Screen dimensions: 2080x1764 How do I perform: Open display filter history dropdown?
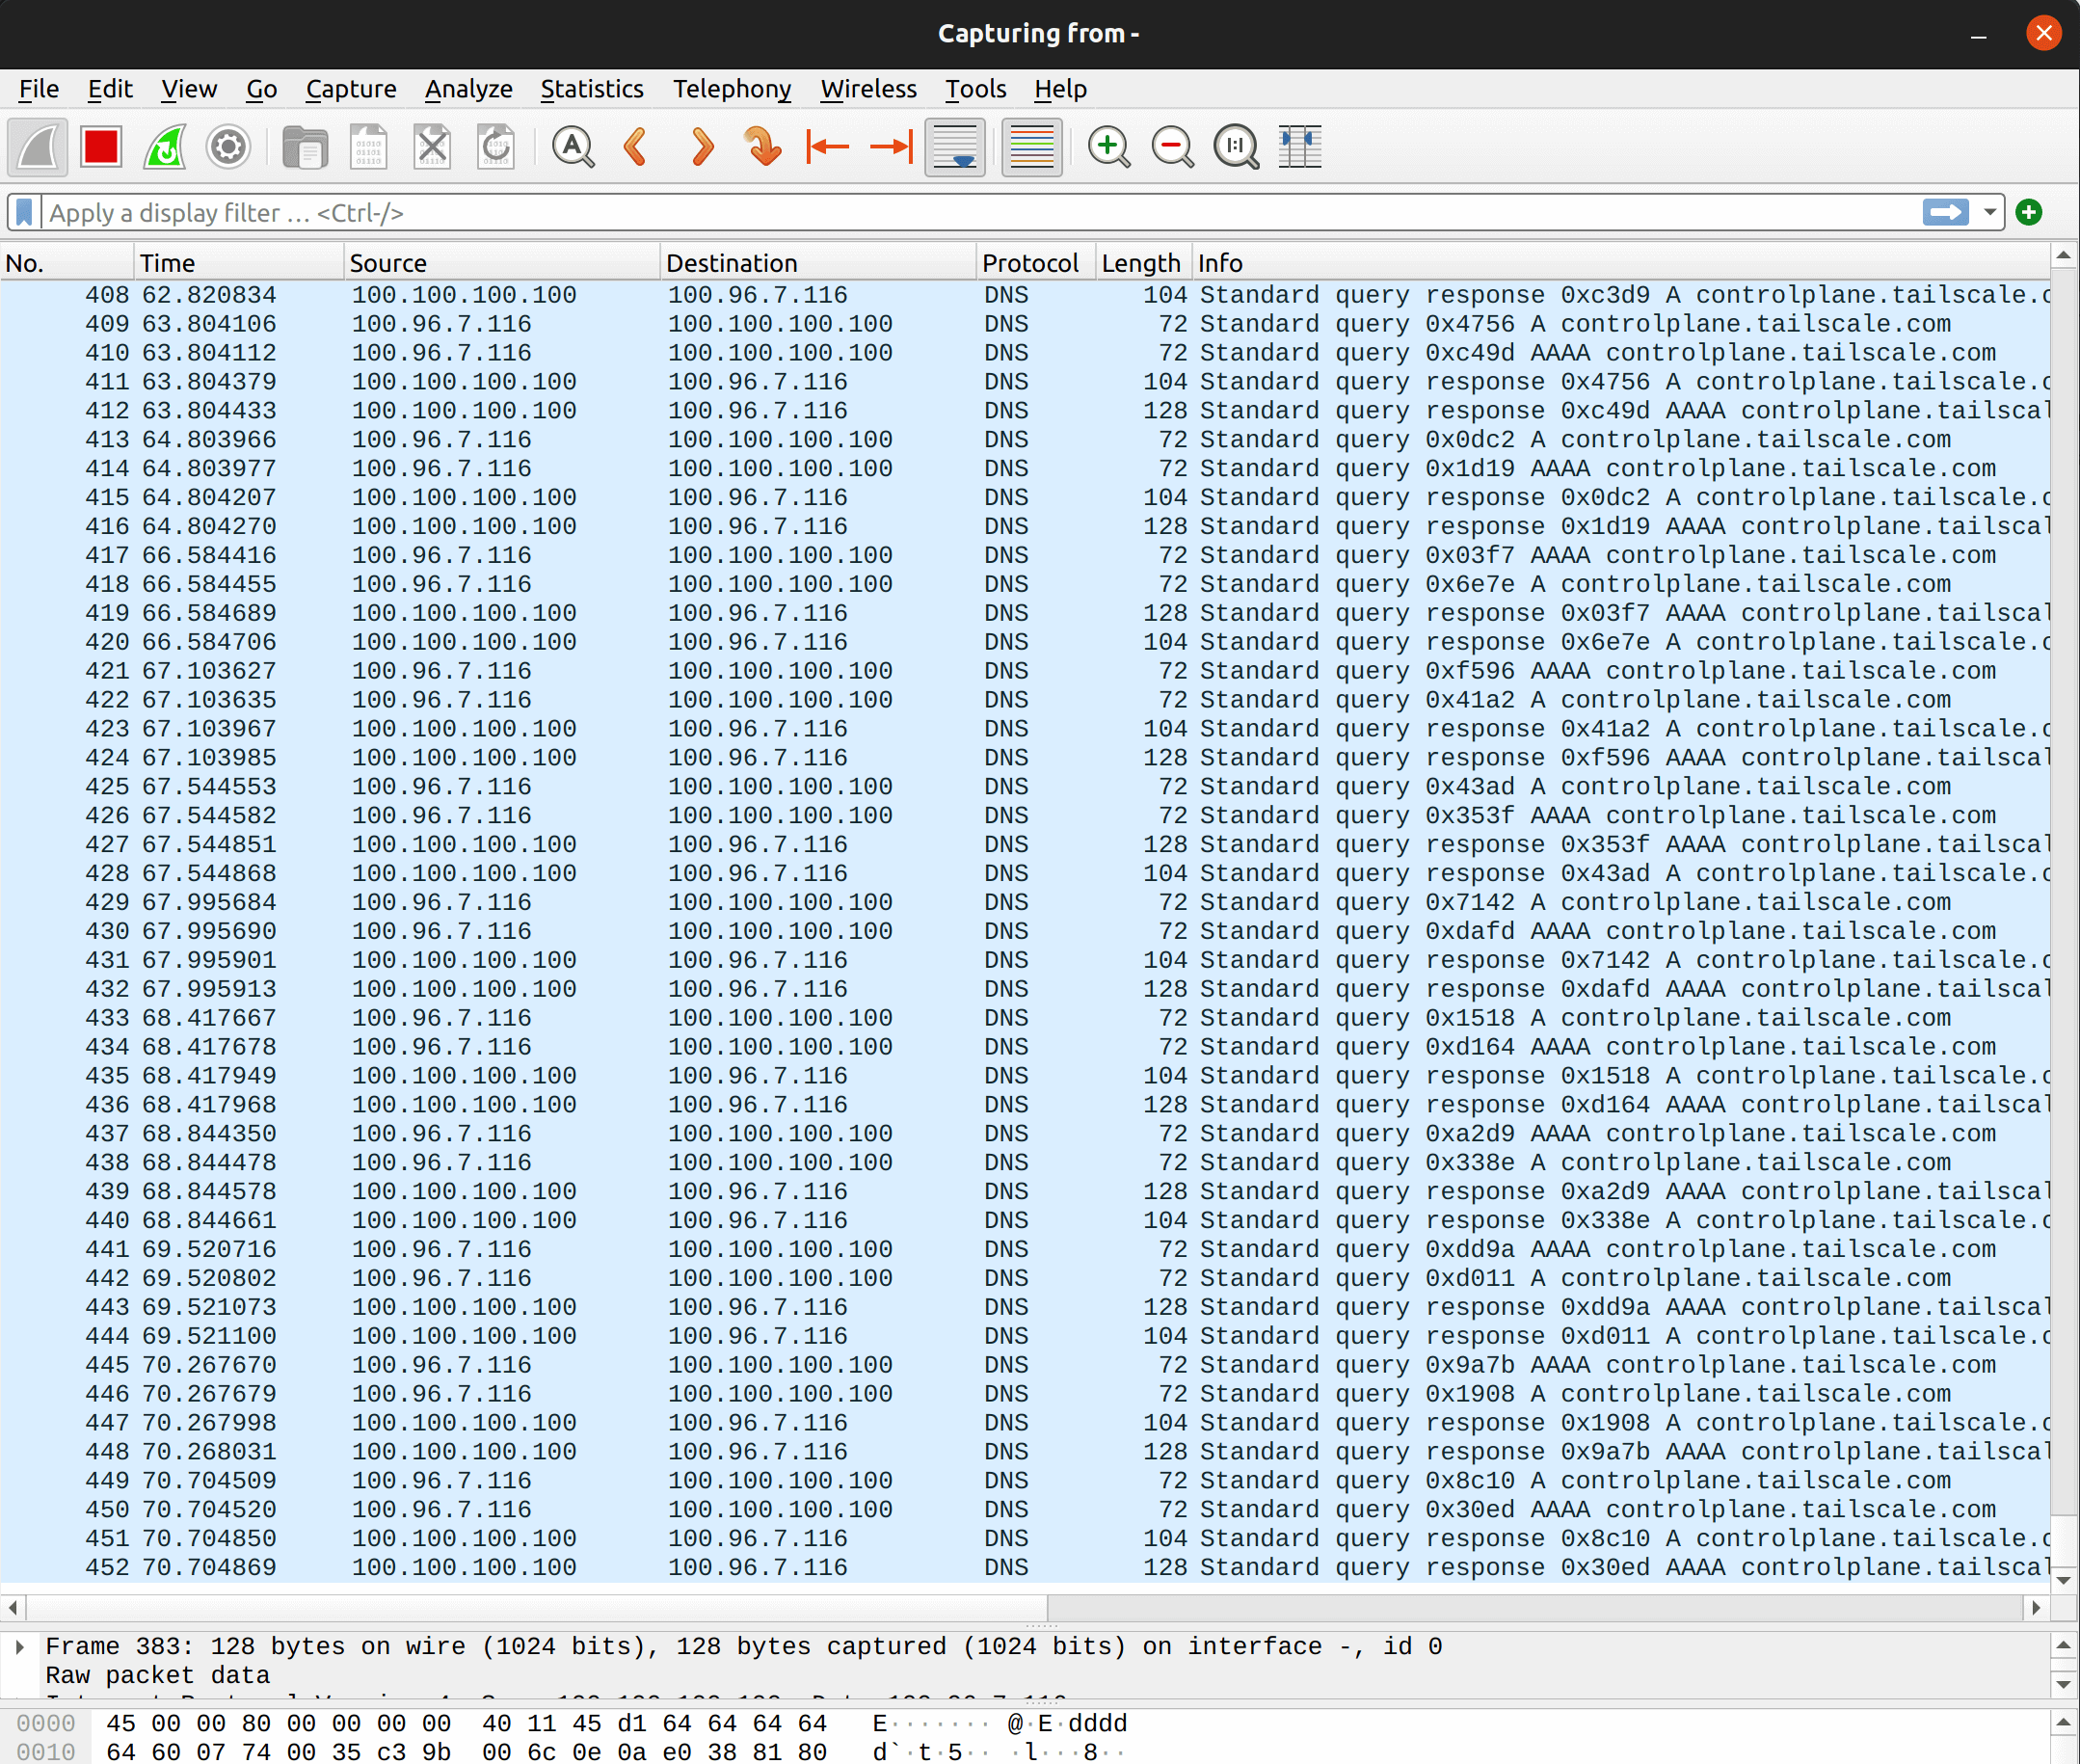[x=1990, y=212]
